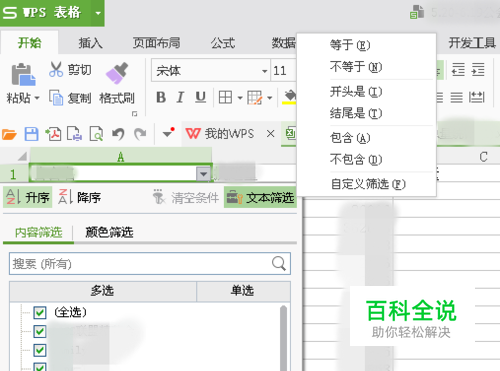Click the WPS spreadsheet document tab icon
The height and width of the screenshot is (371, 500).
[x=290, y=133]
